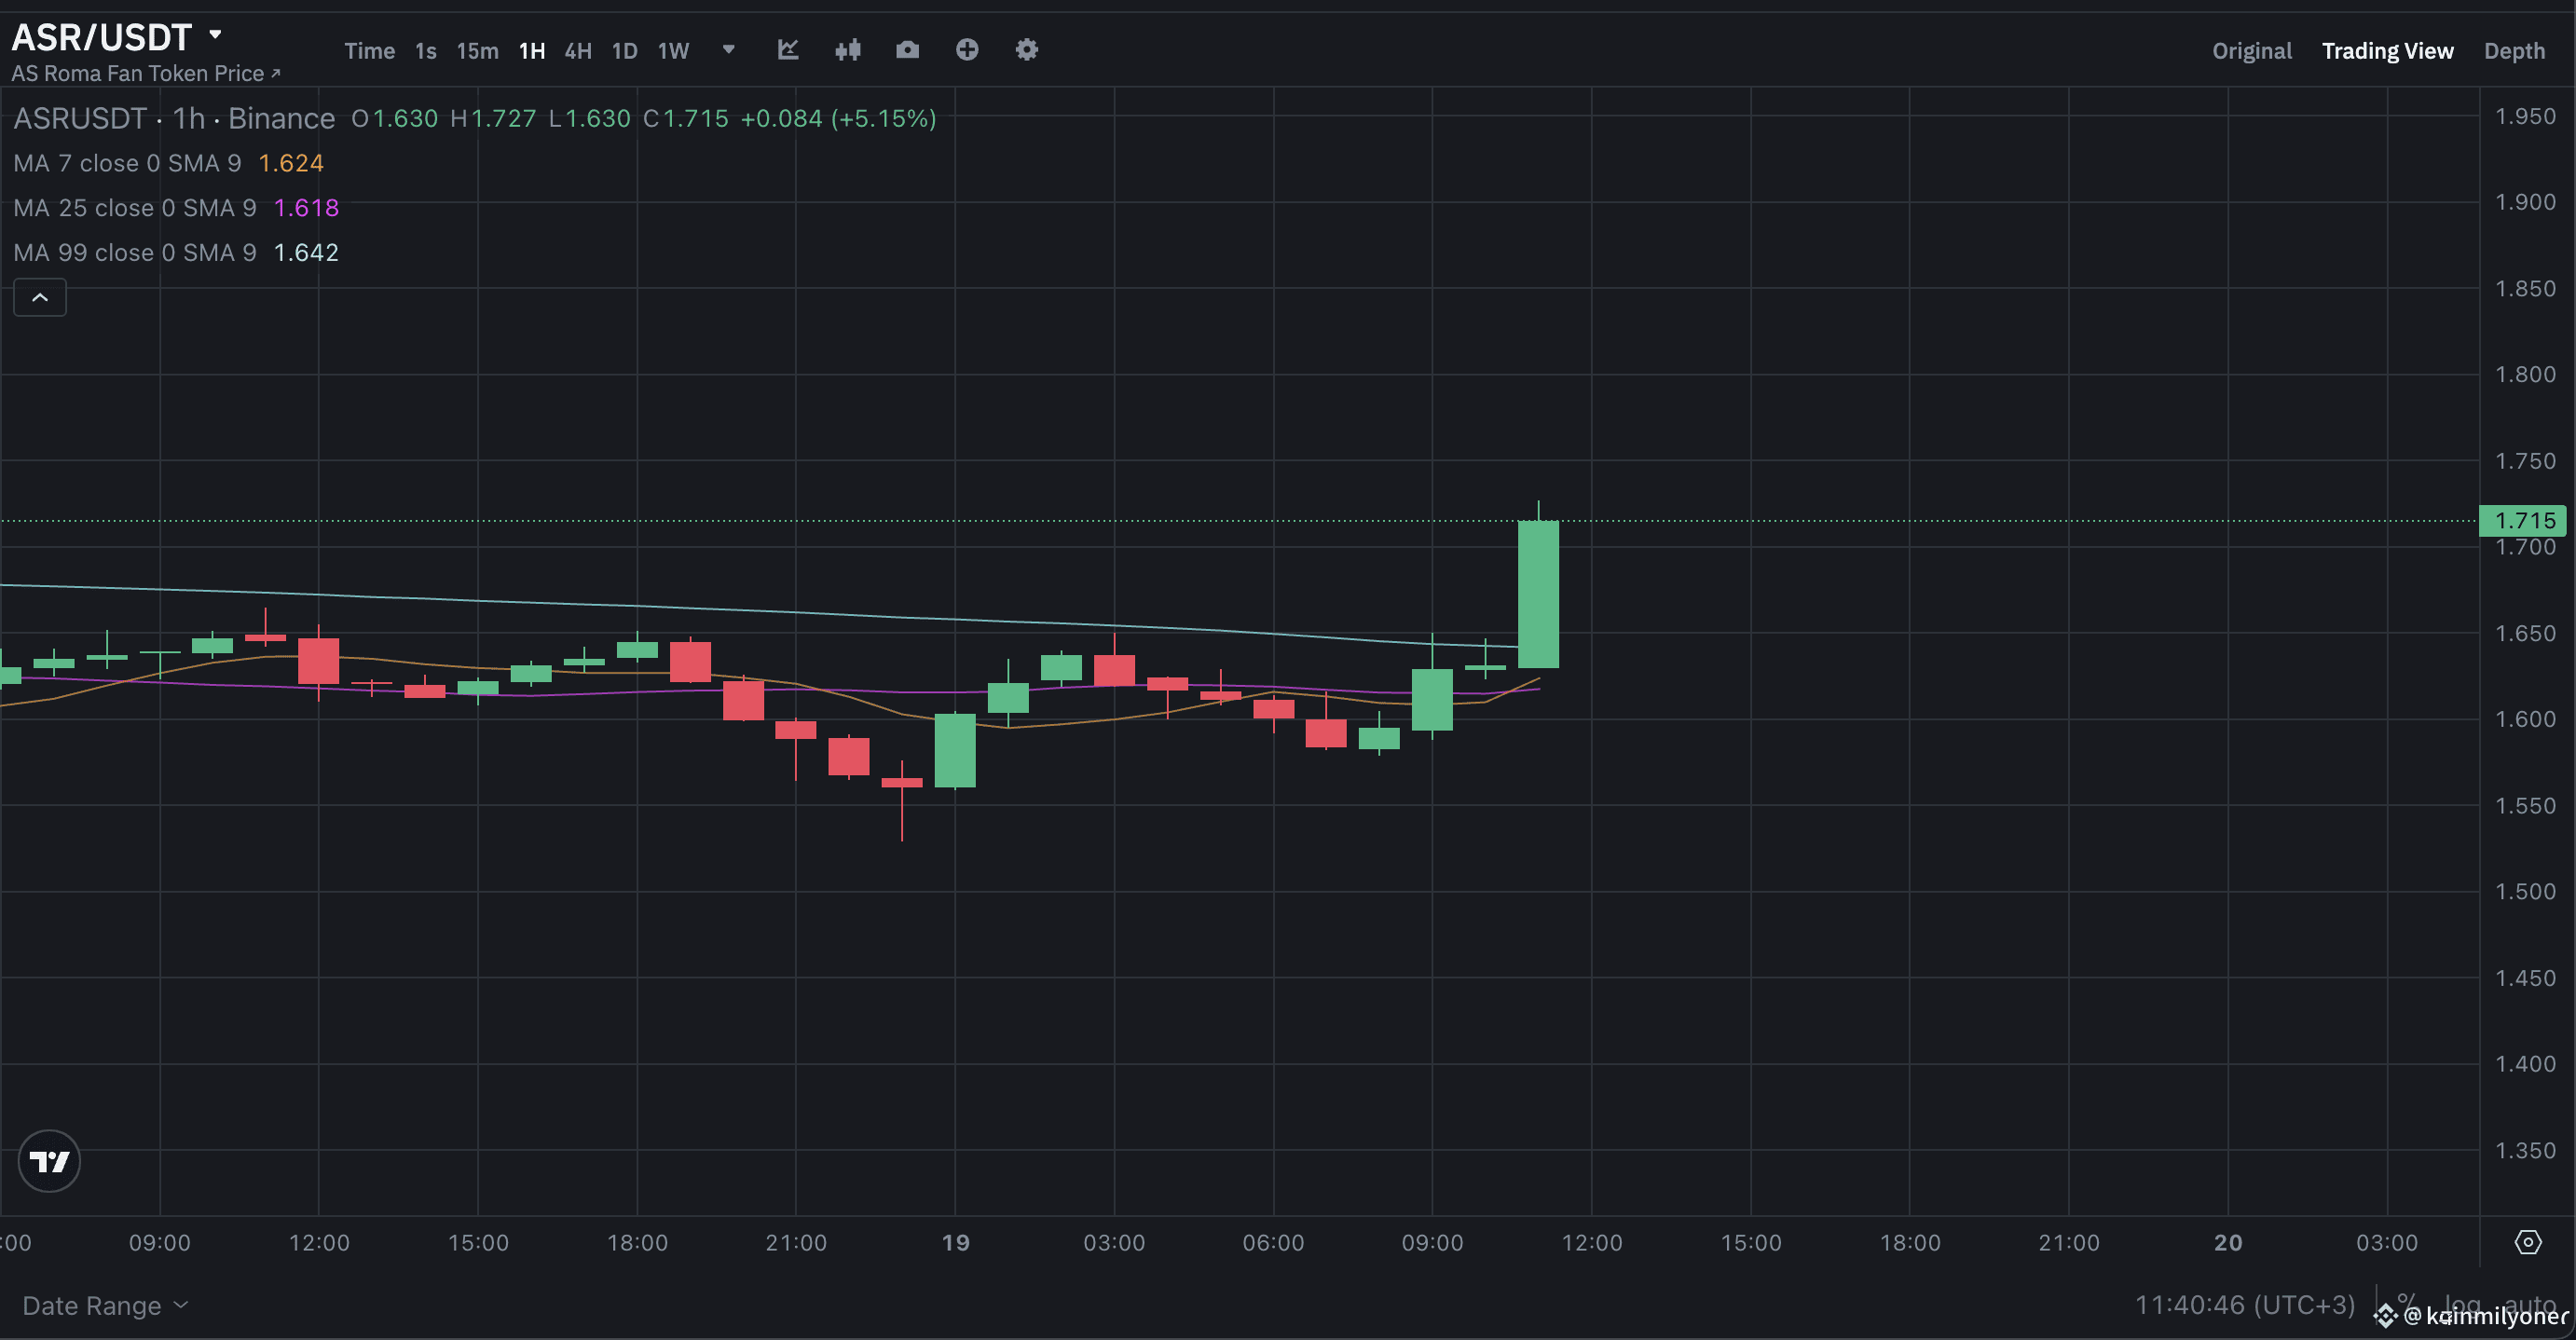Collapse the MA indicators panel
The image size is (2576, 1340).
pos(39,297)
